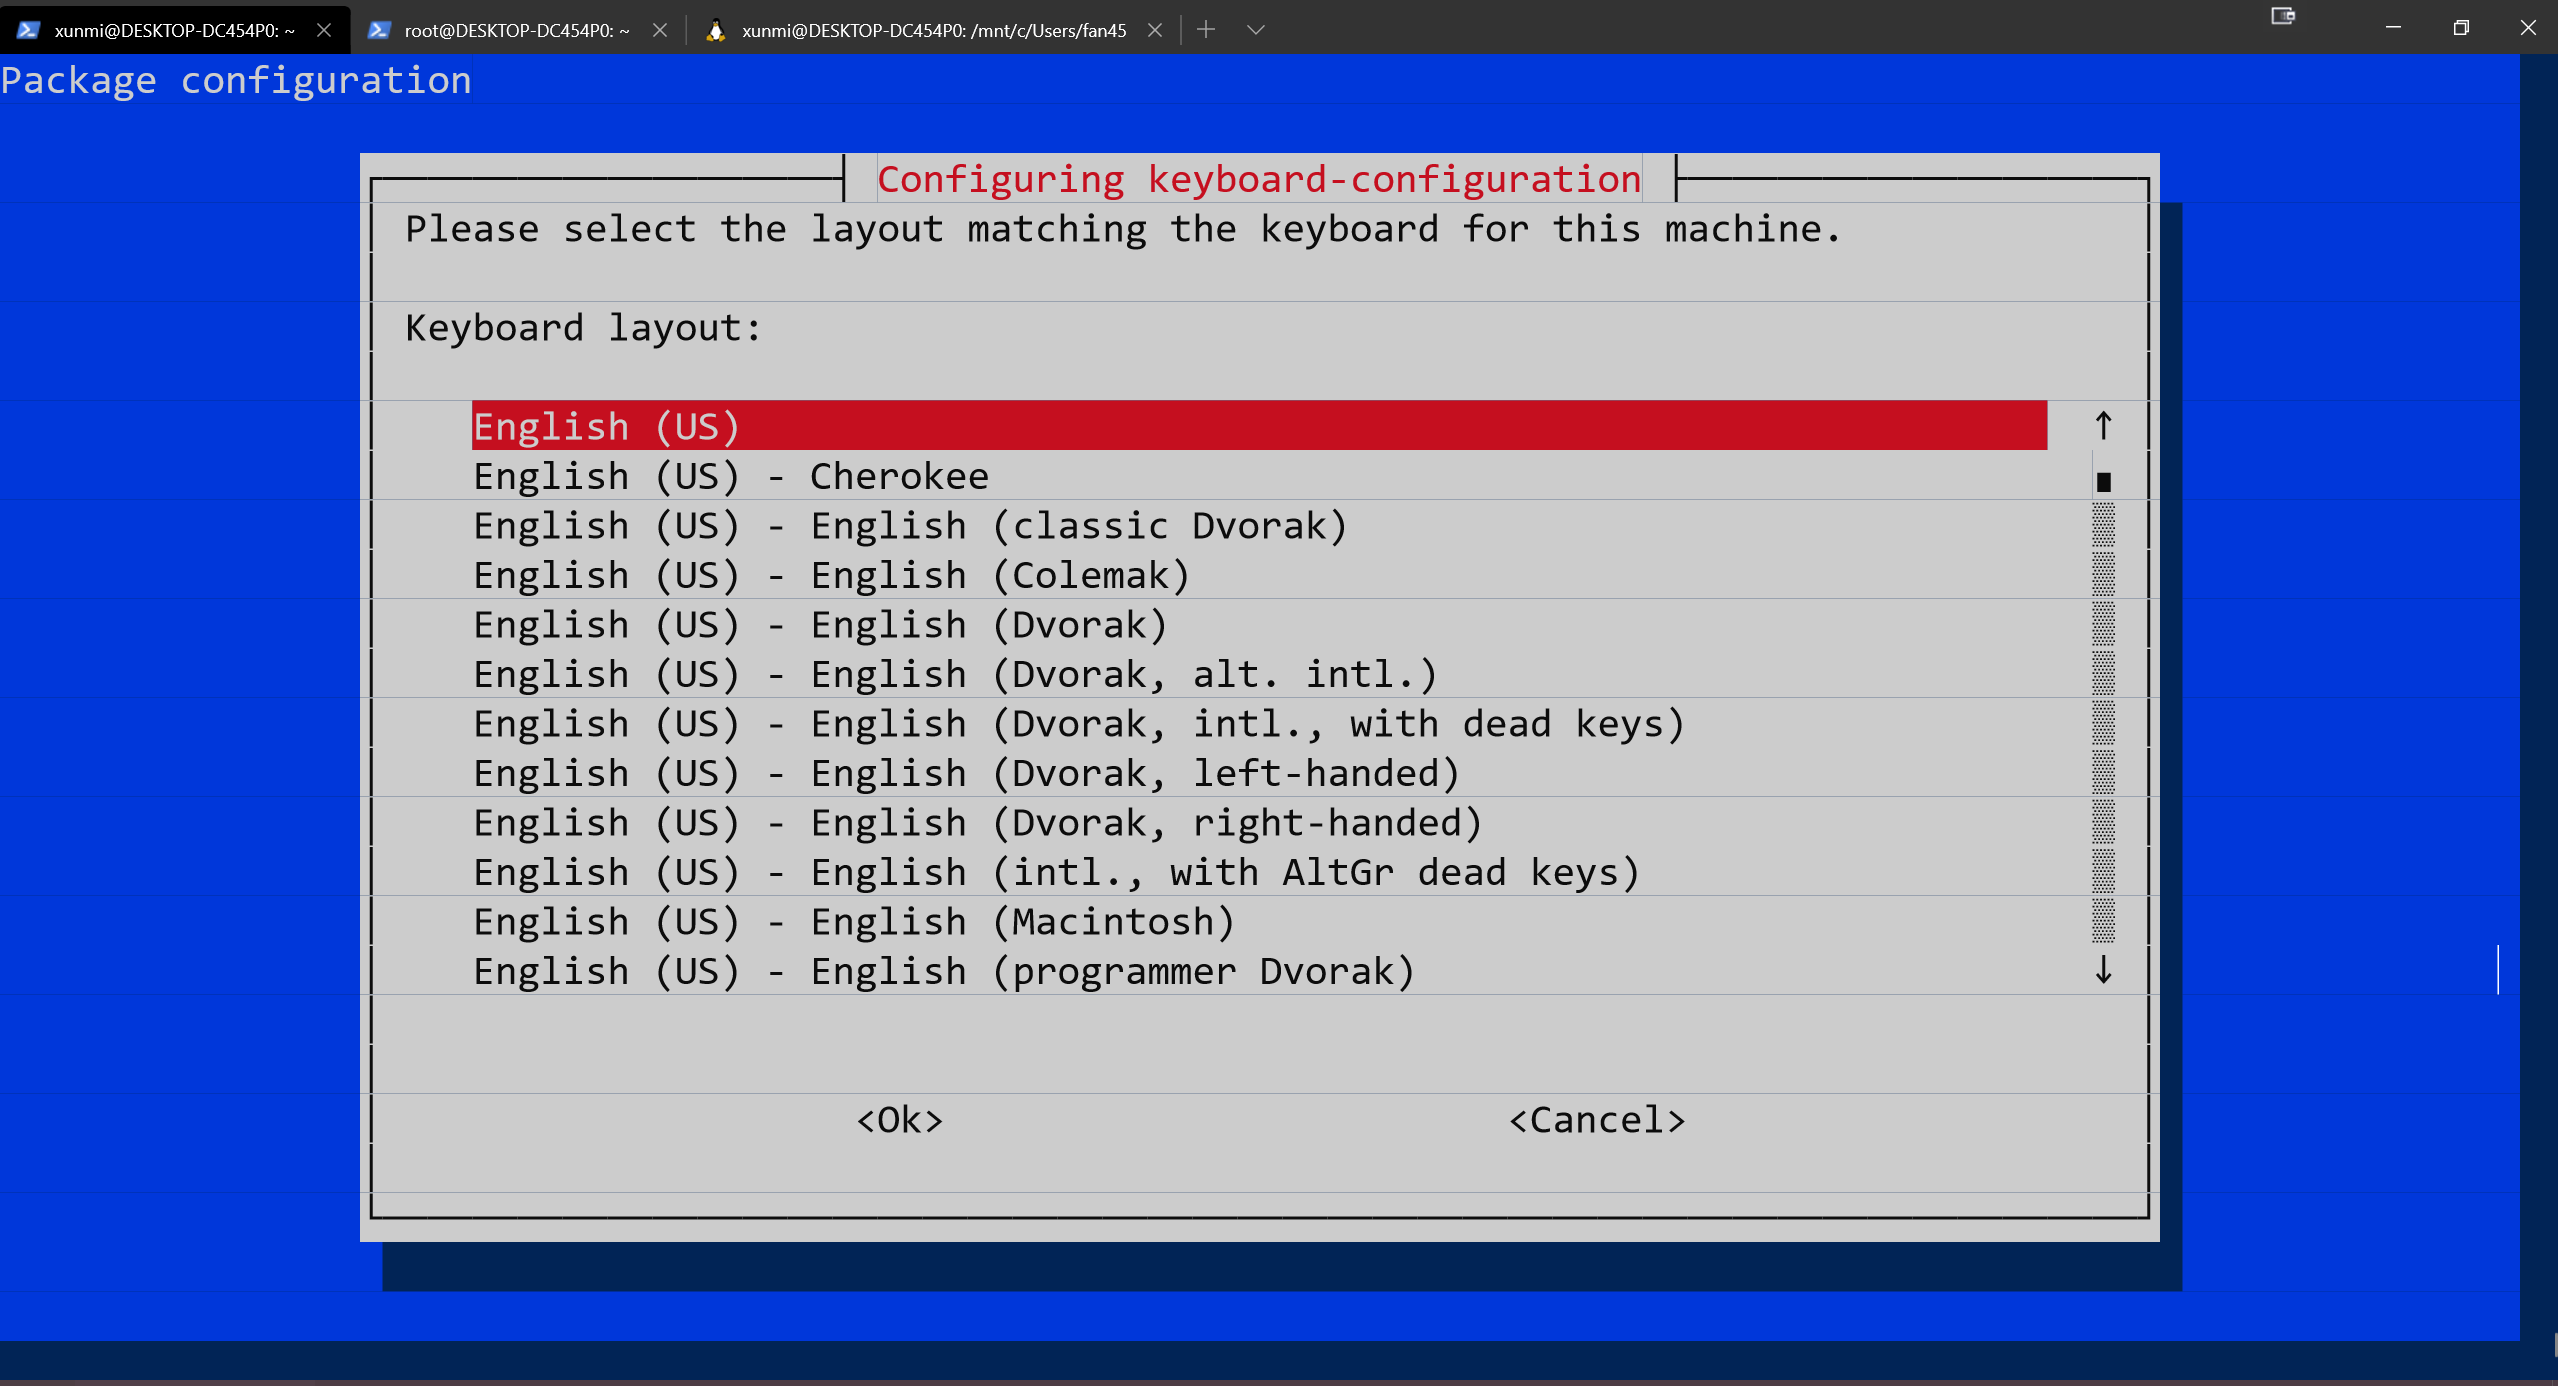
Task: Switch to the root@DESKTOP-DC454P0 tab
Action: coord(516,30)
